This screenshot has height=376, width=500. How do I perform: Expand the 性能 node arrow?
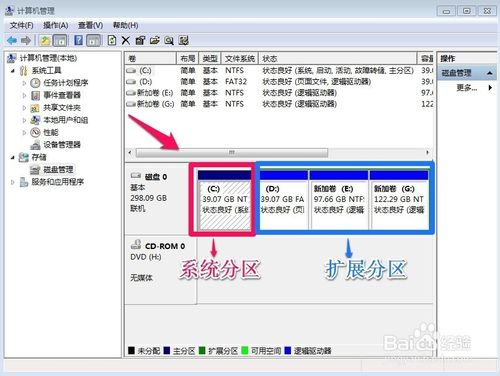24,133
